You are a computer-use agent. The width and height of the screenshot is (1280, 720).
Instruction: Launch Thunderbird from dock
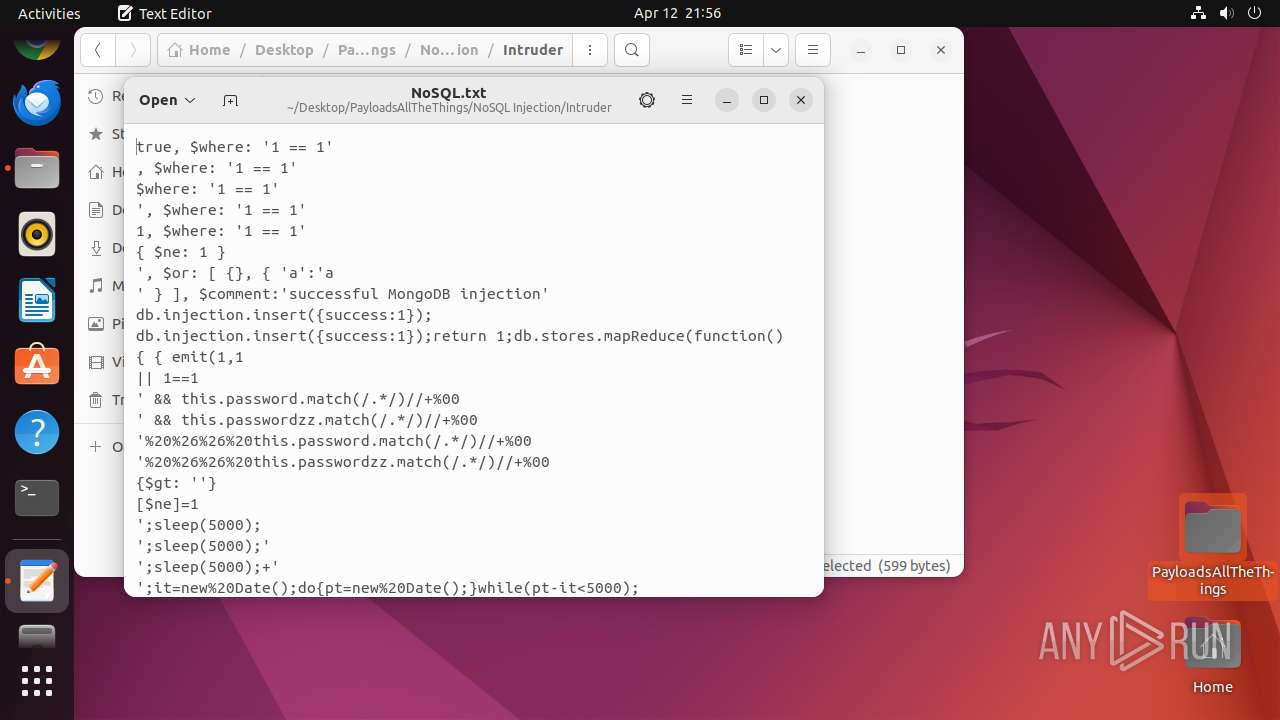point(37,102)
